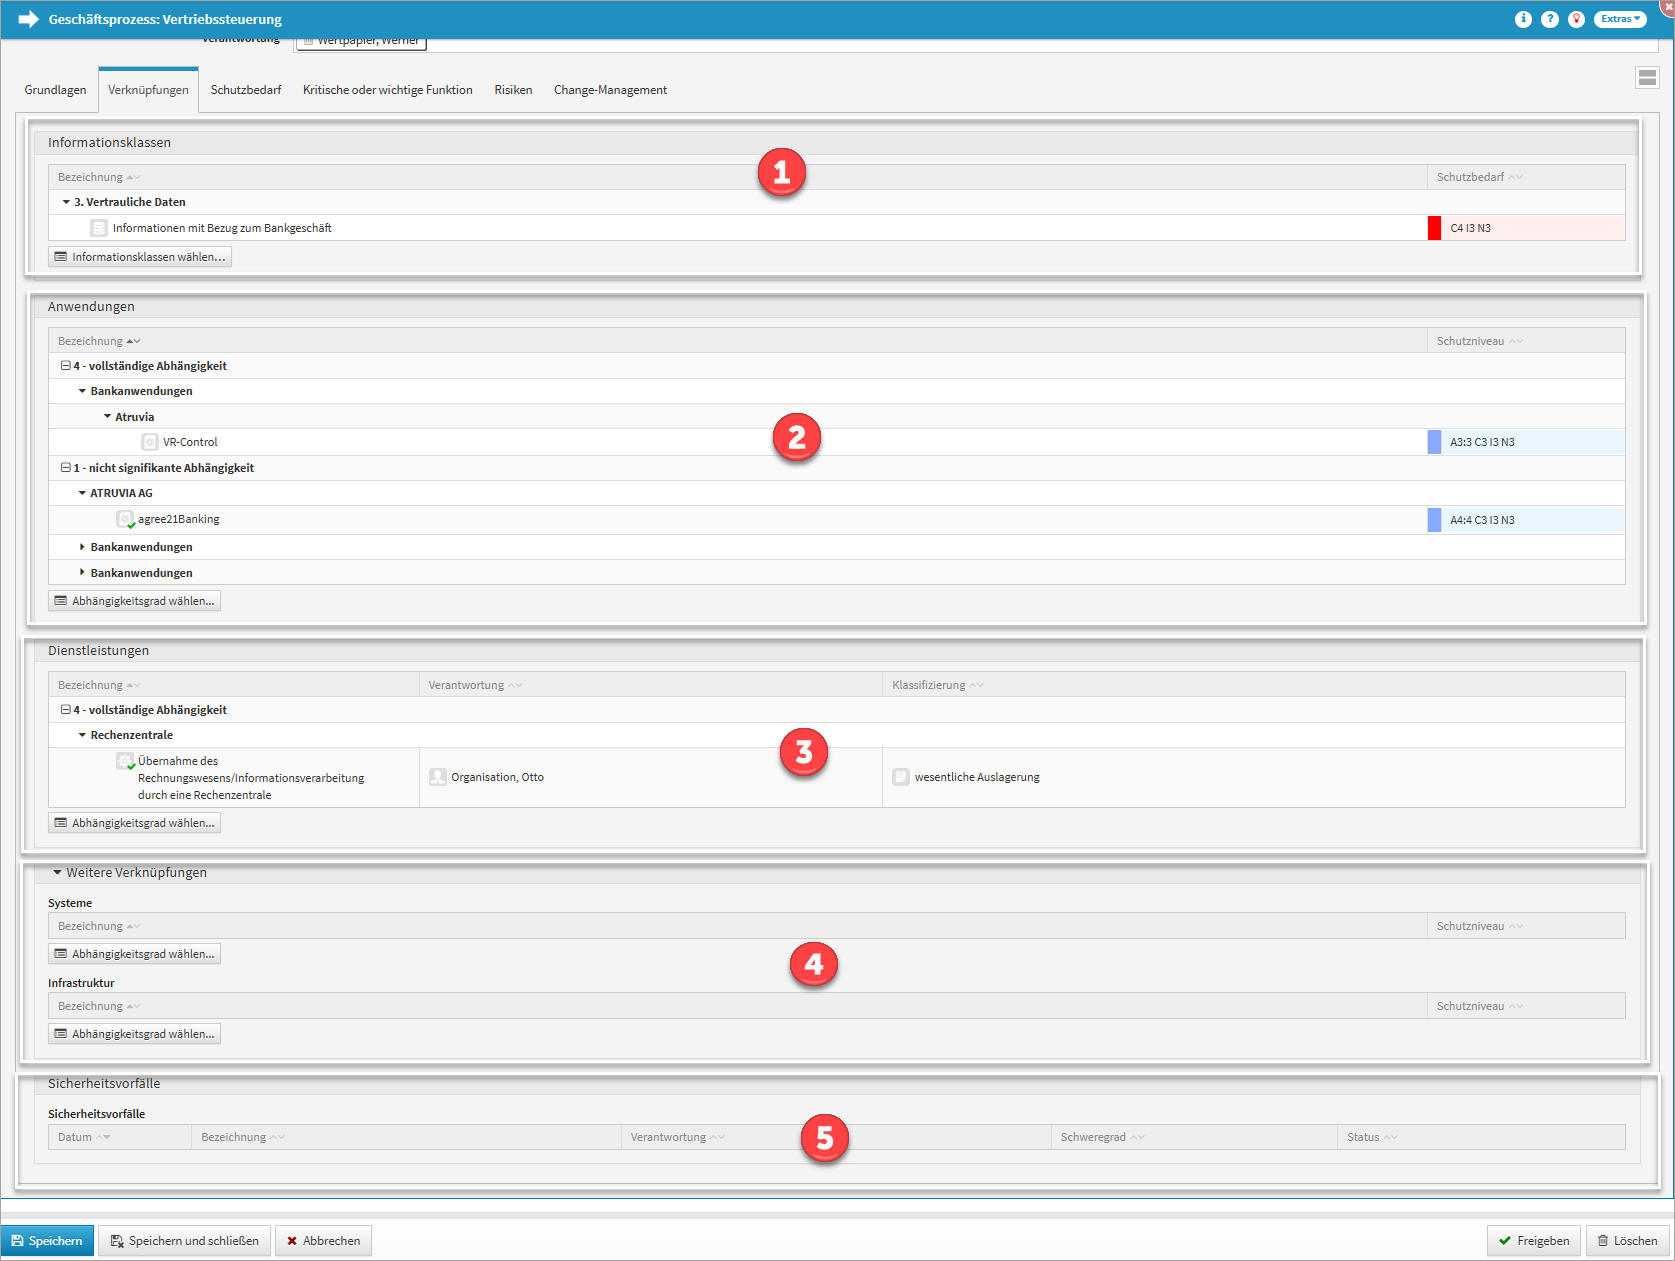Toggle the panel layout icon right of the tabs
The width and height of the screenshot is (1675, 1261).
[1647, 78]
